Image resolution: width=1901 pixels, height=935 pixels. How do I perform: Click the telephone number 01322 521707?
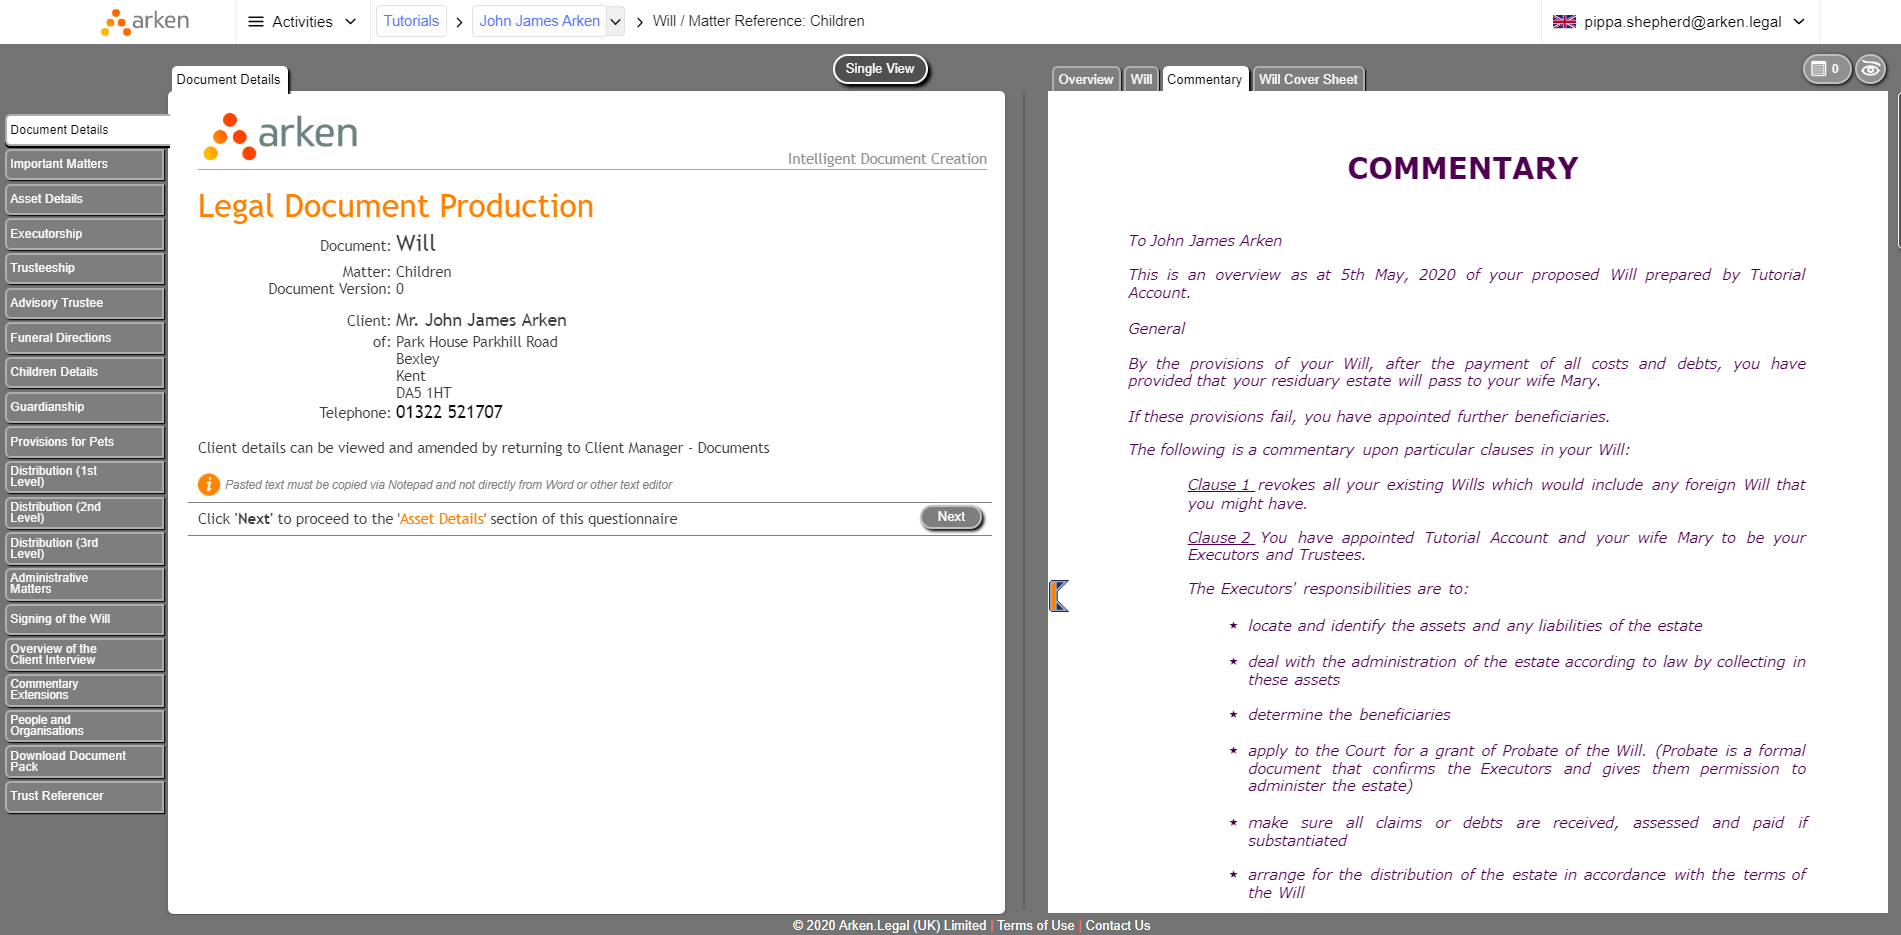coord(449,412)
